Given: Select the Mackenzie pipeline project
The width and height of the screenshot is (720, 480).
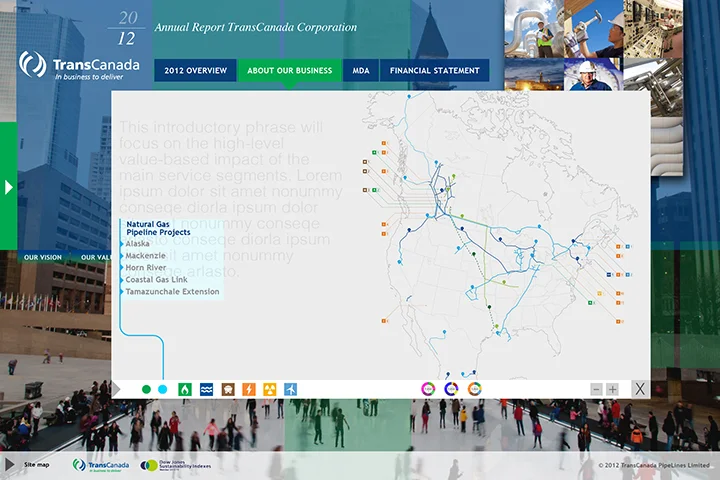Looking at the screenshot, I should (x=146, y=255).
